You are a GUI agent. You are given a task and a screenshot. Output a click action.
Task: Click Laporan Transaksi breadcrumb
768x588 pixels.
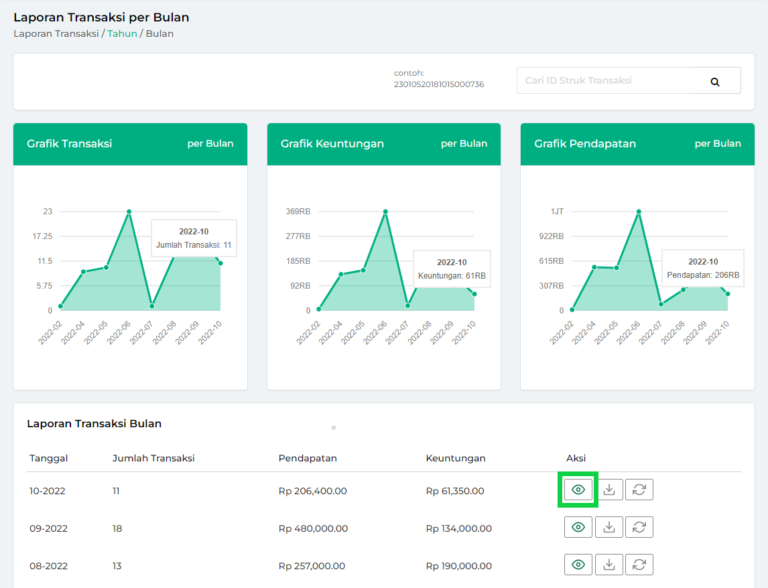(56, 33)
